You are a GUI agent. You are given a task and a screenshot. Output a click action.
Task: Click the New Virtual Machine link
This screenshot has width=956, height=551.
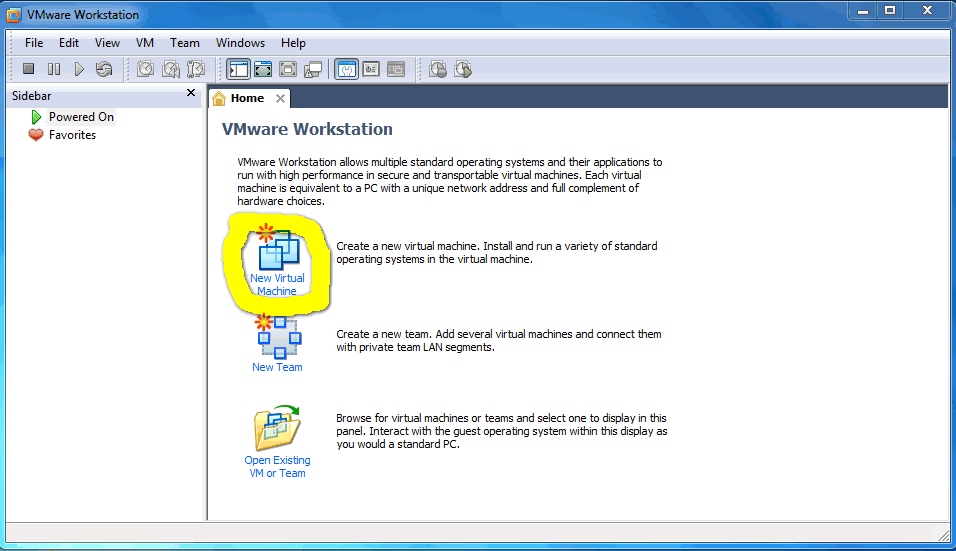tap(277, 285)
